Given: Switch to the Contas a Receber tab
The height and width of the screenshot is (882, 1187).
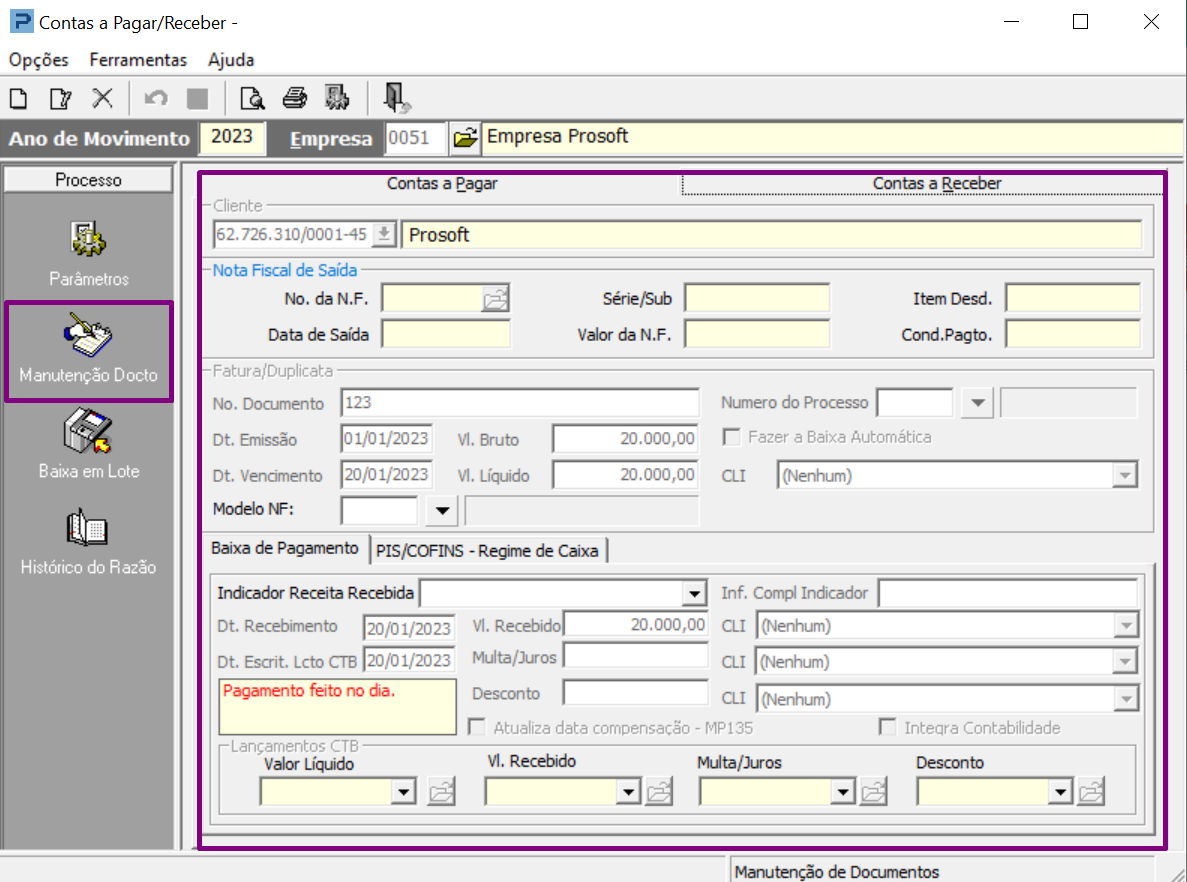Looking at the screenshot, I should (936, 184).
